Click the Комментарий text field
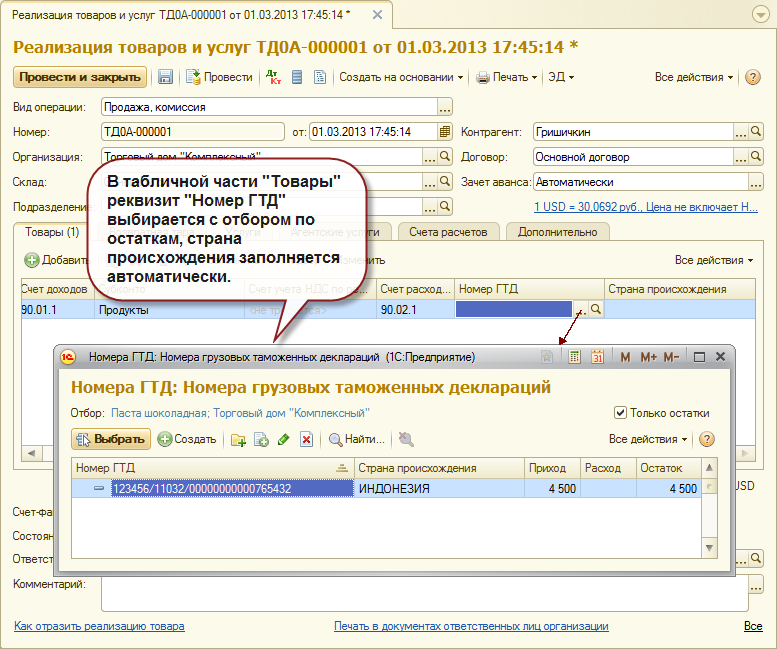Screen dimensions: 777x649 pos(425,593)
